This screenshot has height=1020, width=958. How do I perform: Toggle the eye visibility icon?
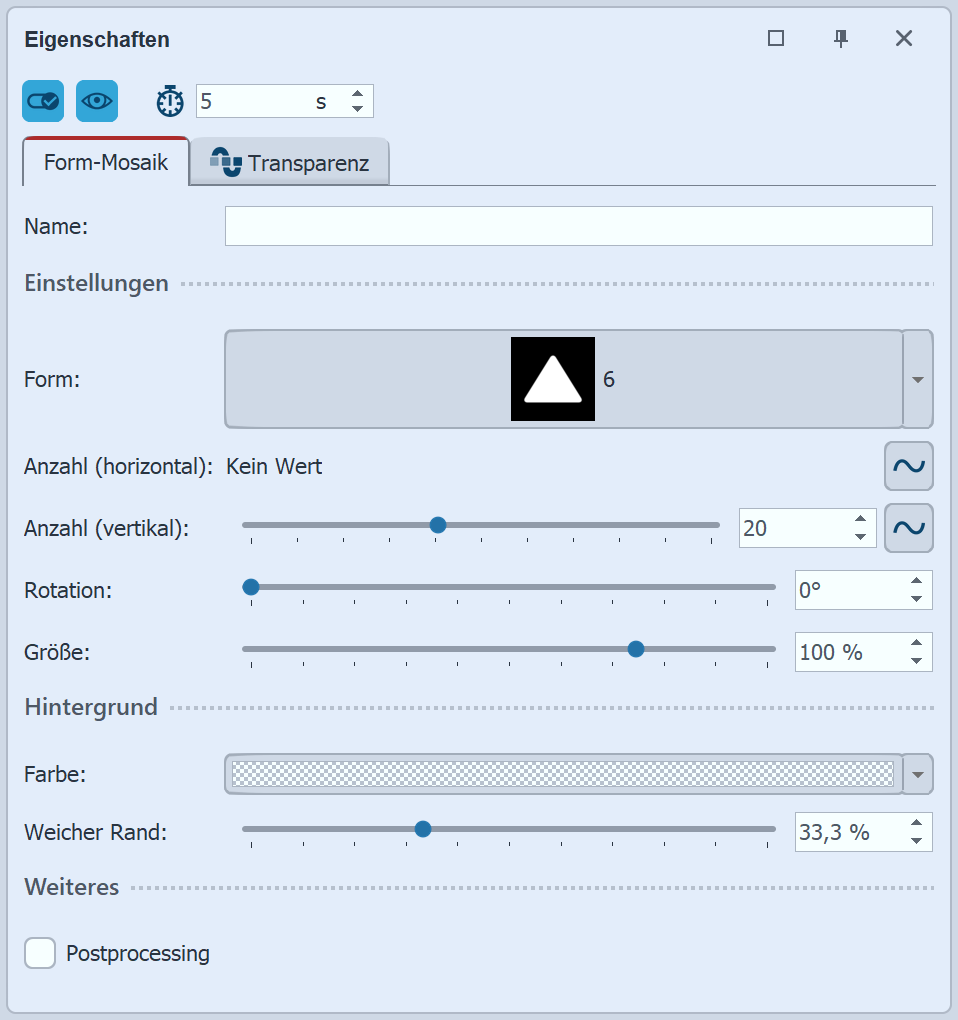[97, 101]
